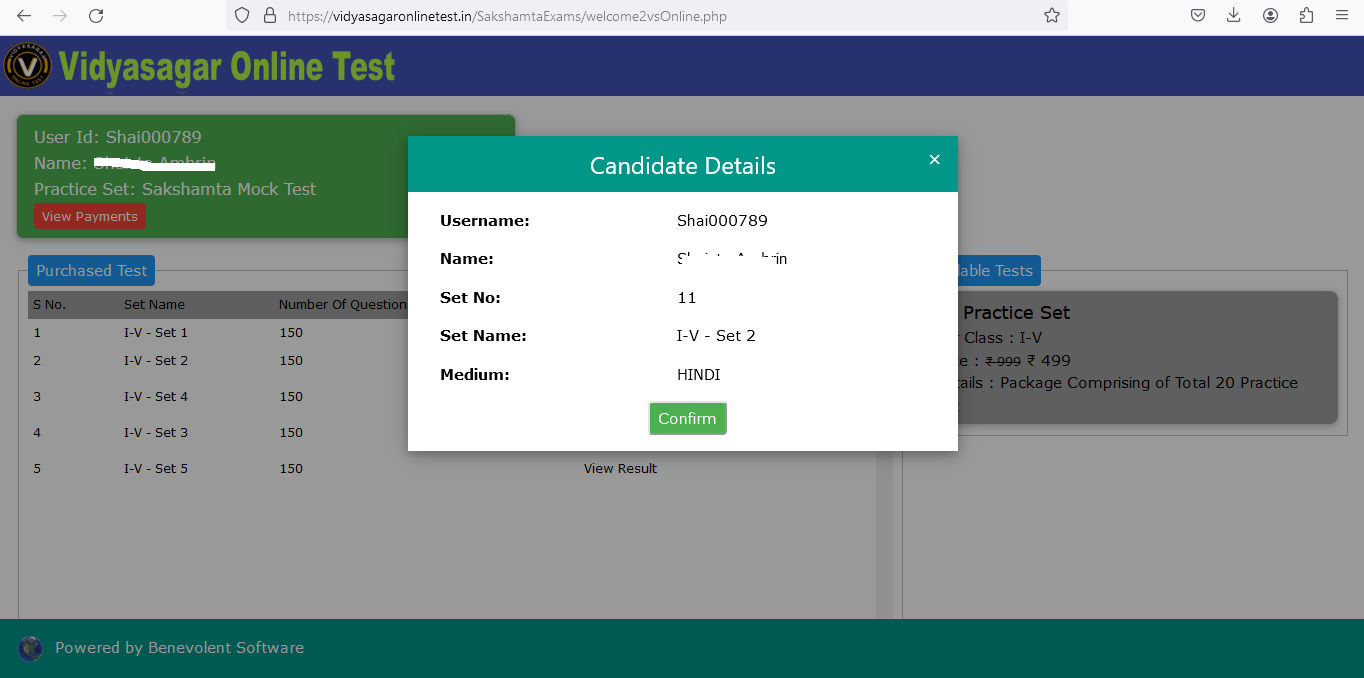Click the View Payments button
Viewport: 1364px width, 678px height.
(x=89, y=216)
